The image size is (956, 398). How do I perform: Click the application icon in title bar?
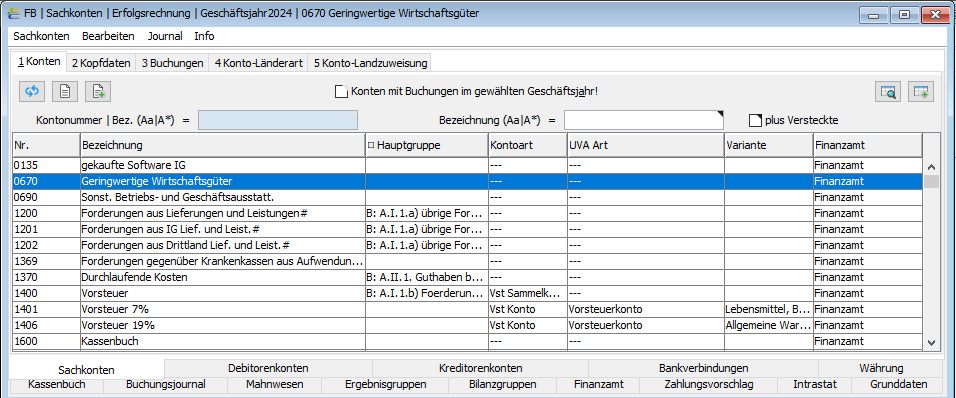point(12,13)
